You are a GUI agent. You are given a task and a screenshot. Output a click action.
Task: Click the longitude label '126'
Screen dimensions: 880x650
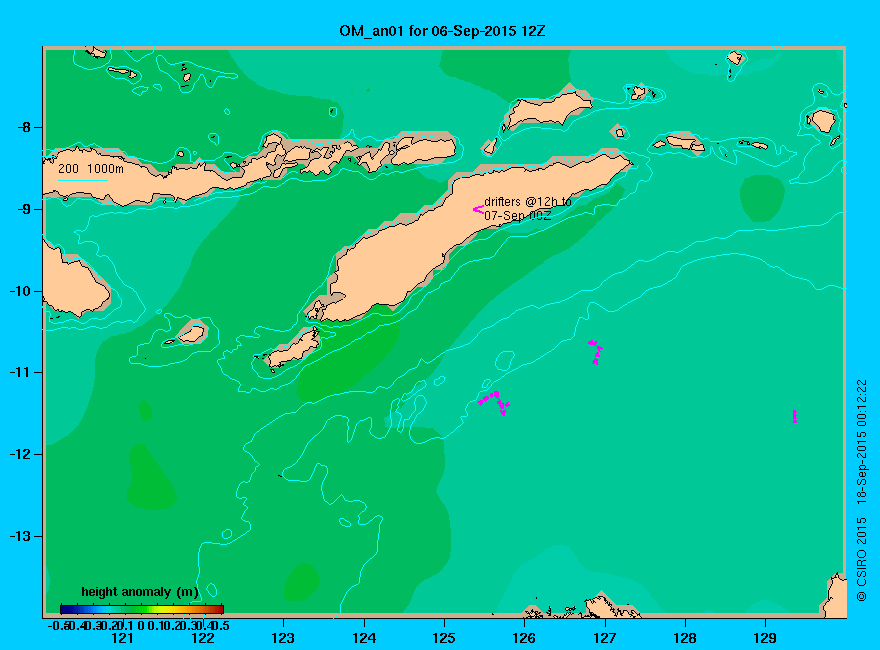coord(524,638)
